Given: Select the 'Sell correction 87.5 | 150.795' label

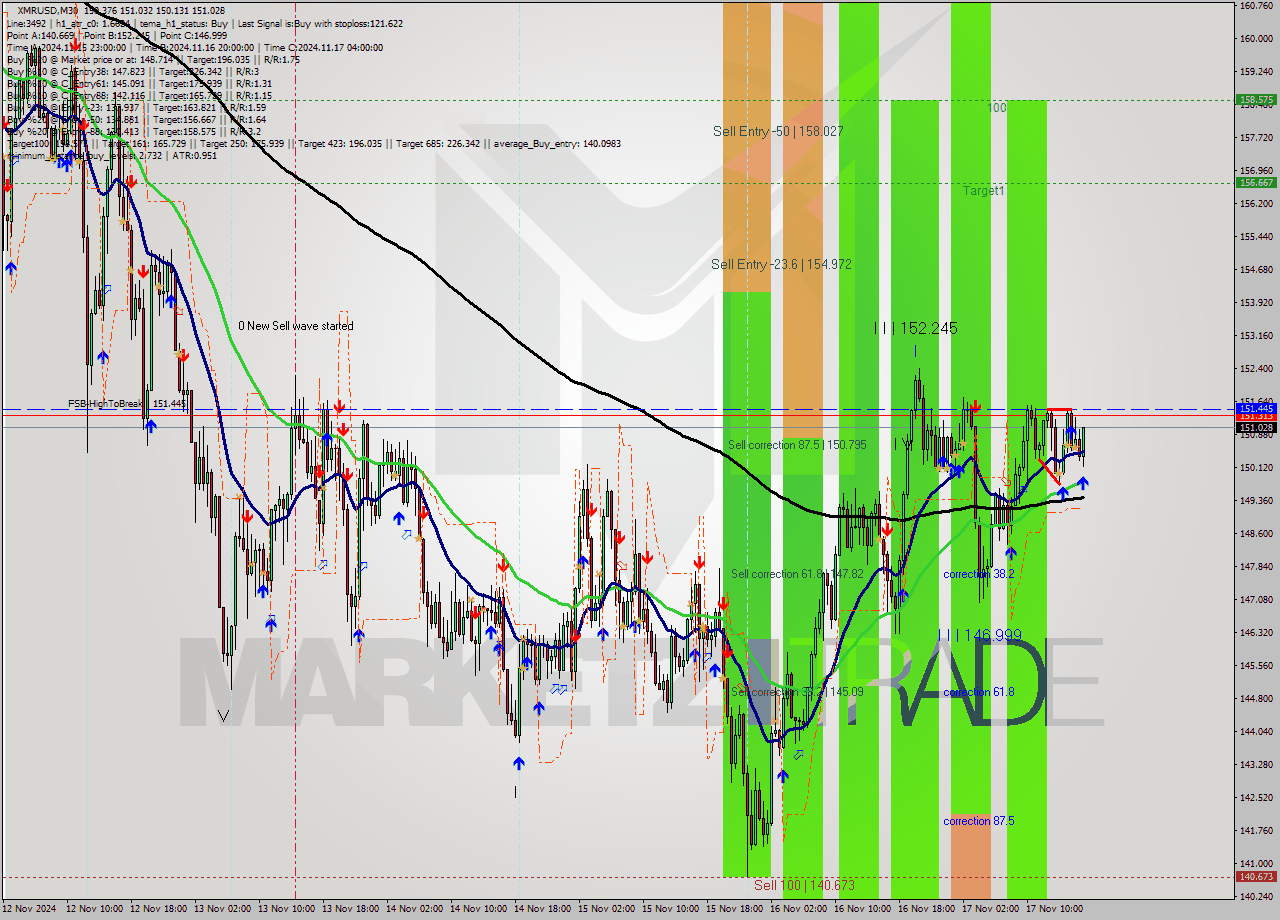Looking at the screenshot, I should (x=797, y=444).
